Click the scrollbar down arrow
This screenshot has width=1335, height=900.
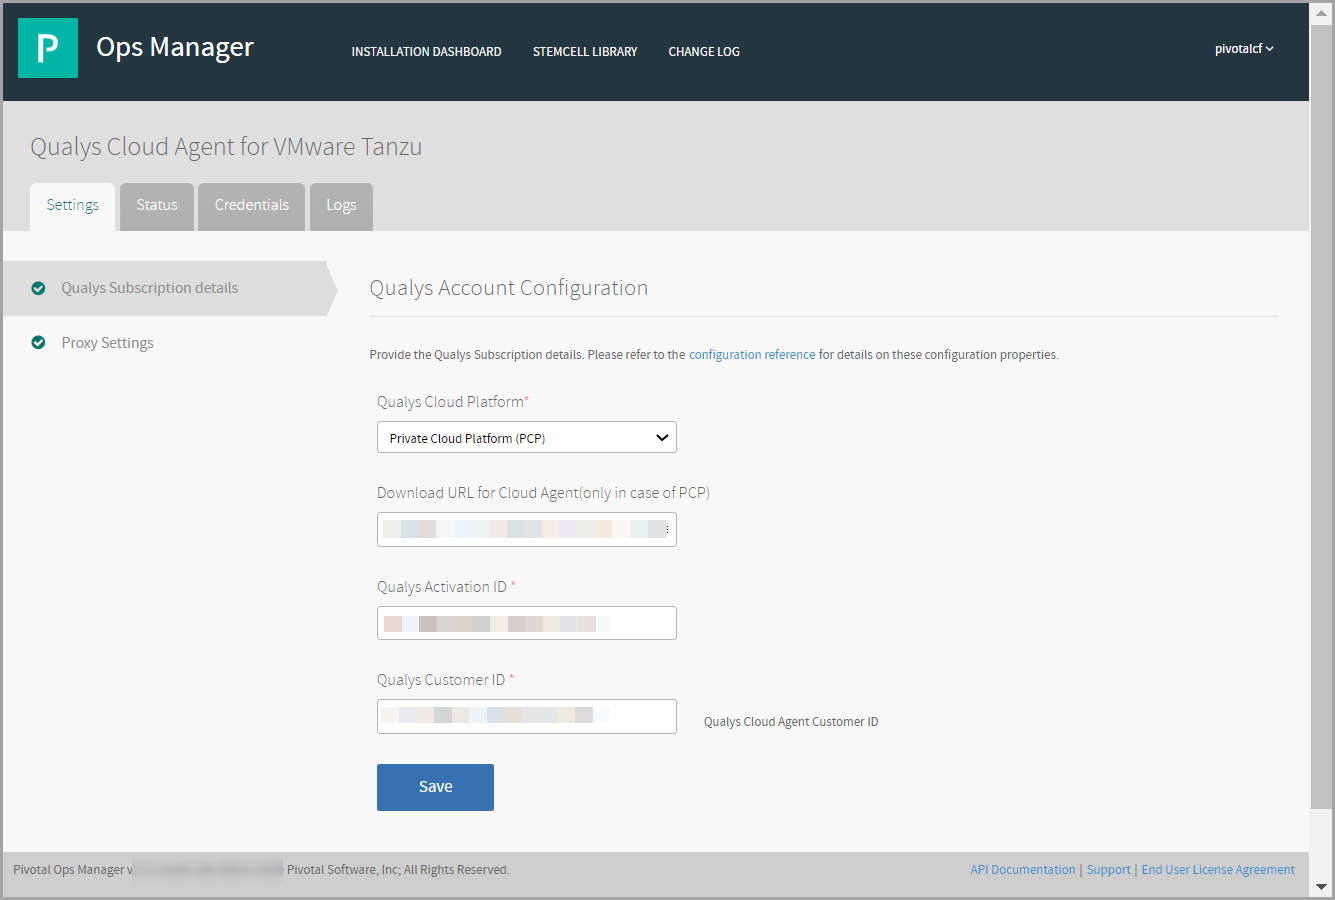tap(1321, 886)
